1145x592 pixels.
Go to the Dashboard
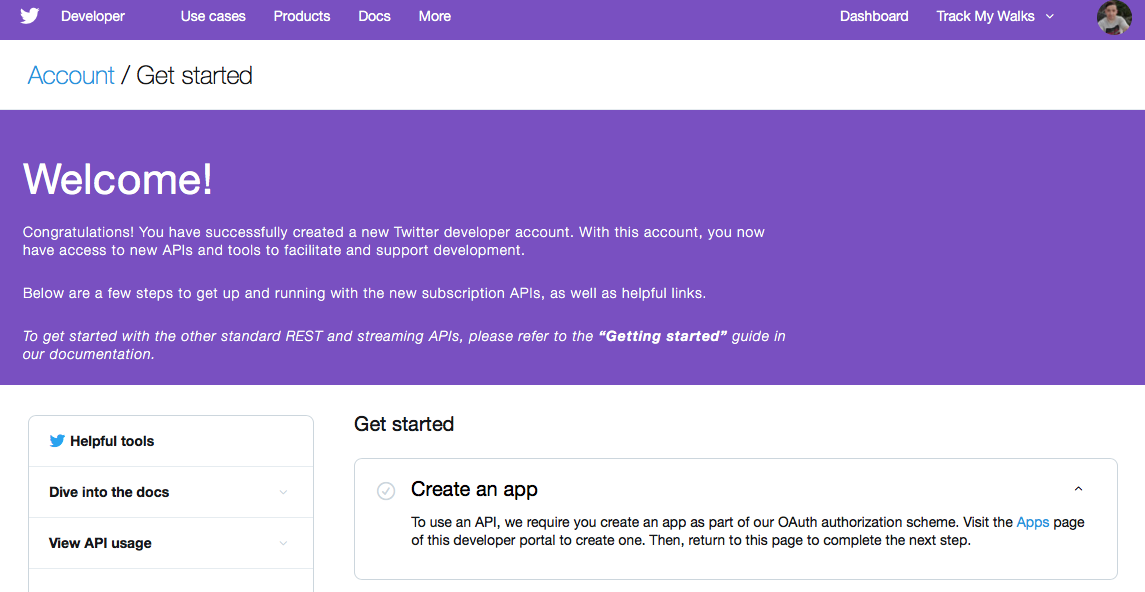tap(874, 16)
